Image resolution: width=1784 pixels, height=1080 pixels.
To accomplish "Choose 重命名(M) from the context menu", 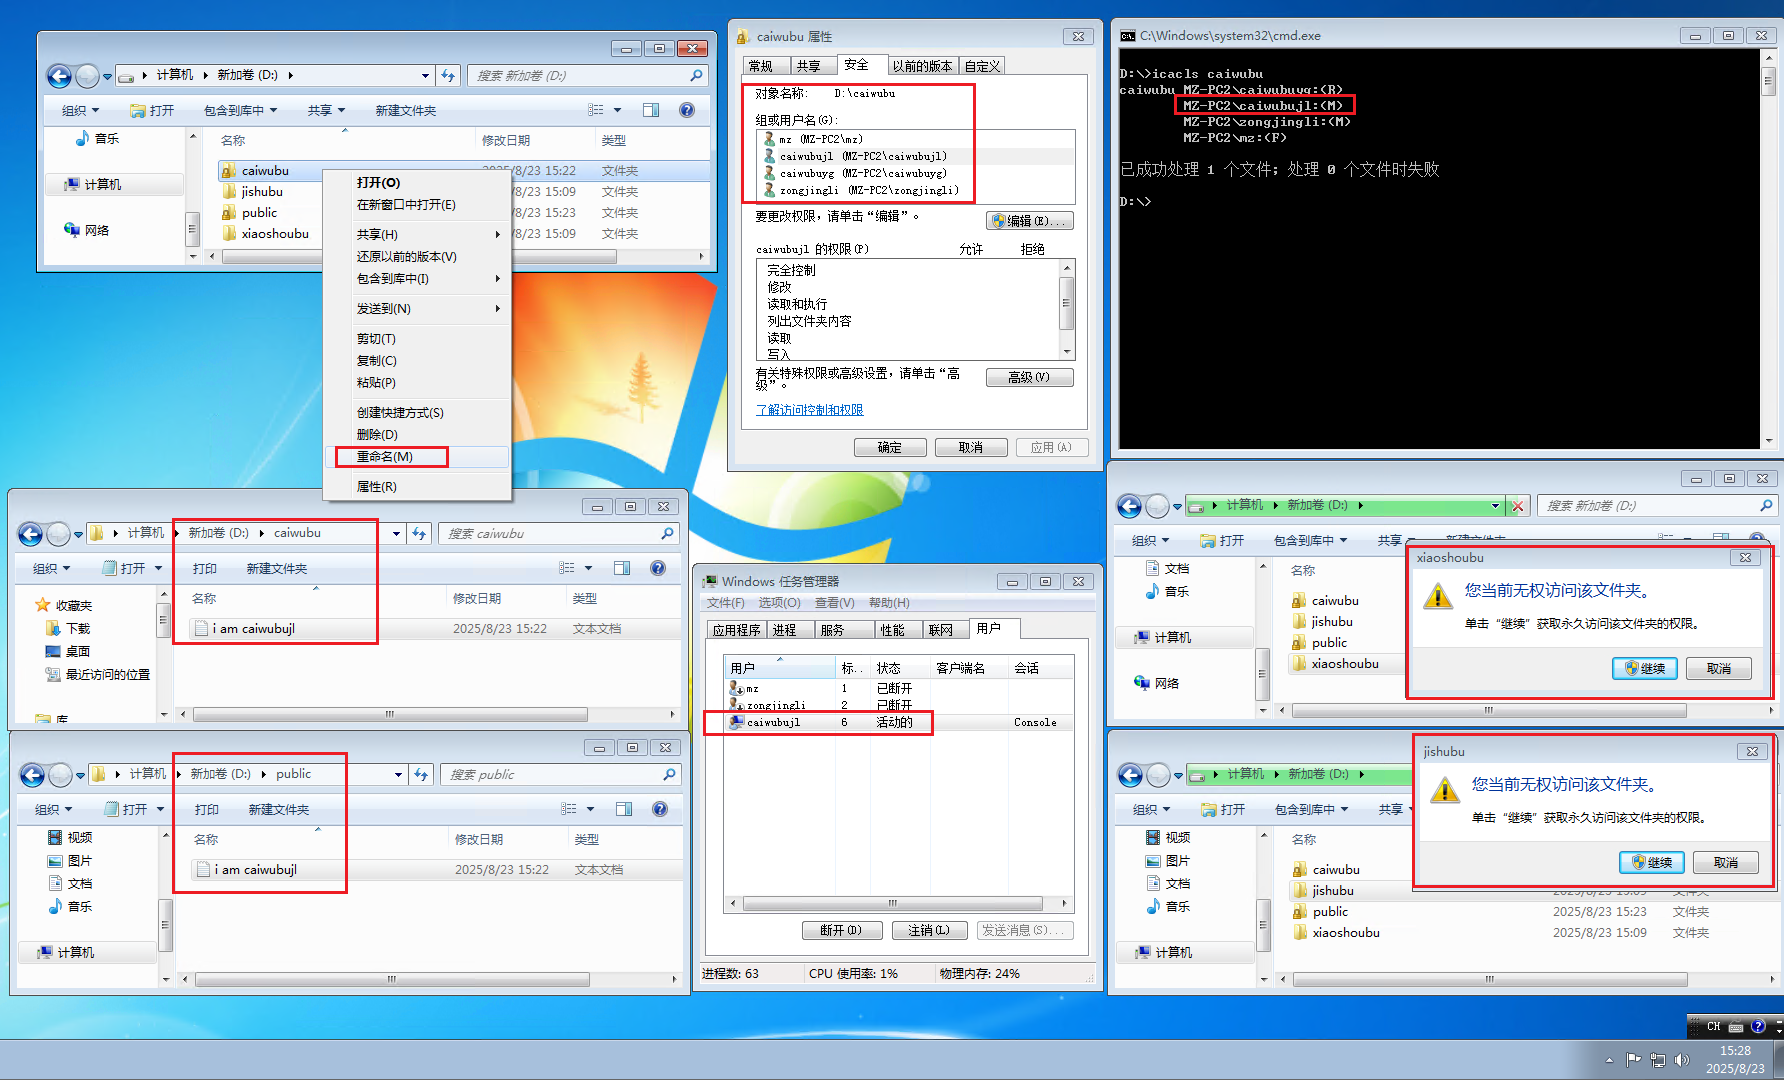I will click(417, 457).
